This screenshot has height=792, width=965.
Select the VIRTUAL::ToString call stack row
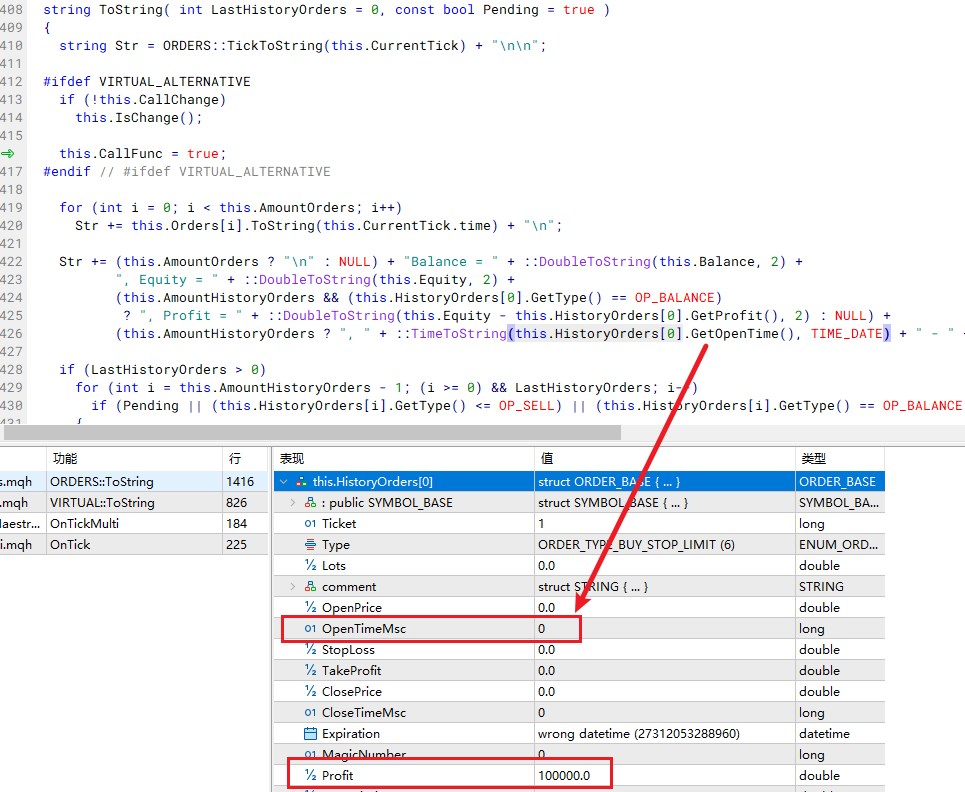[x=134, y=503]
